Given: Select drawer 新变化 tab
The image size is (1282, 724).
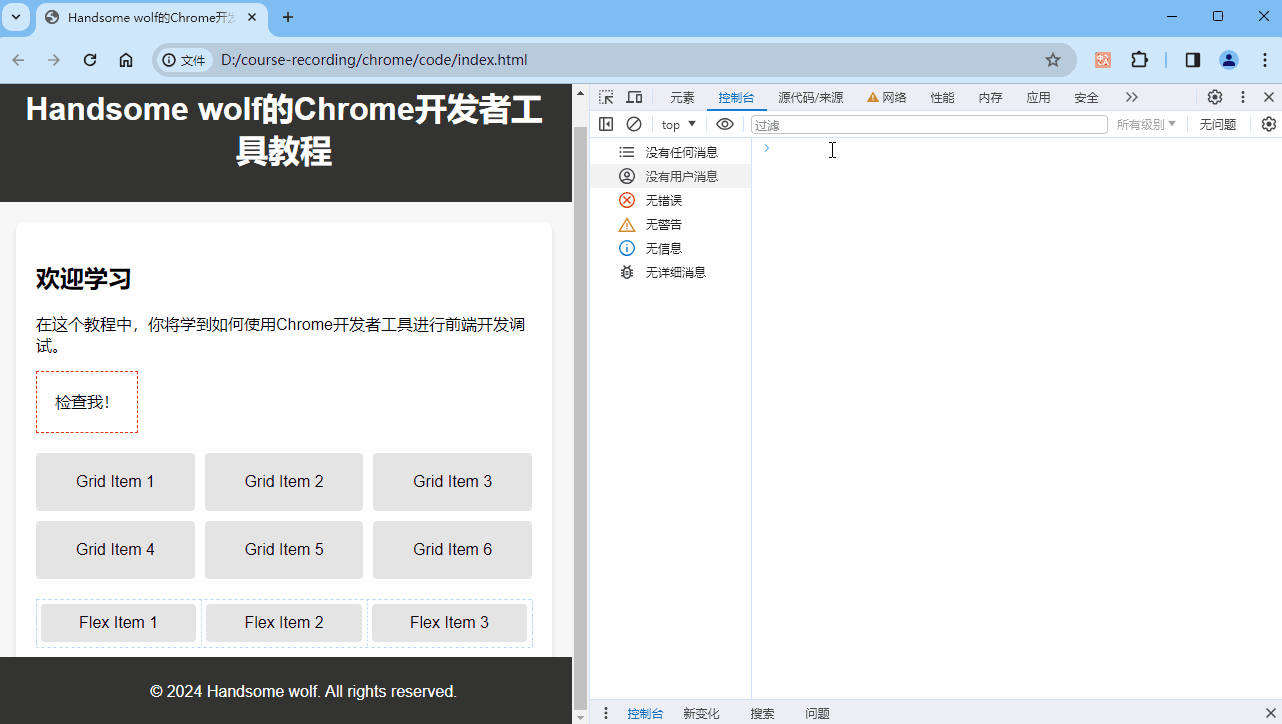Looking at the screenshot, I should tap(701, 713).
